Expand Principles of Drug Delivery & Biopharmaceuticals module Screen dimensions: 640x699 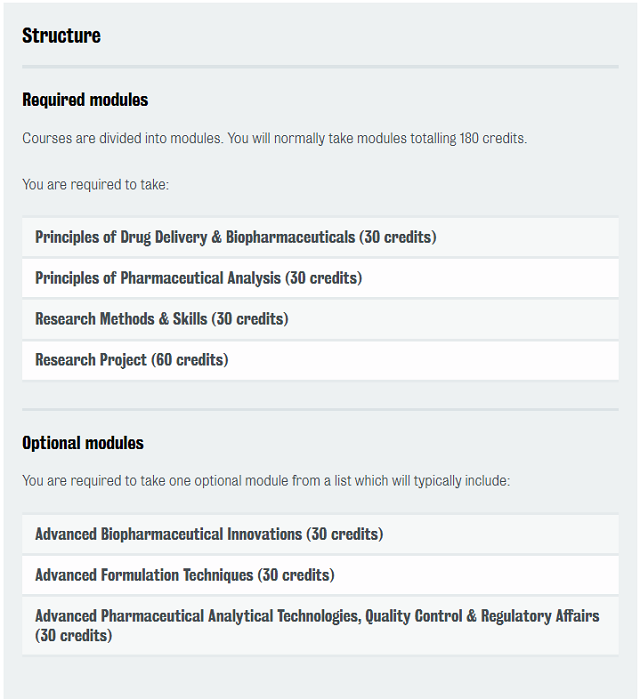pos(320,237)
